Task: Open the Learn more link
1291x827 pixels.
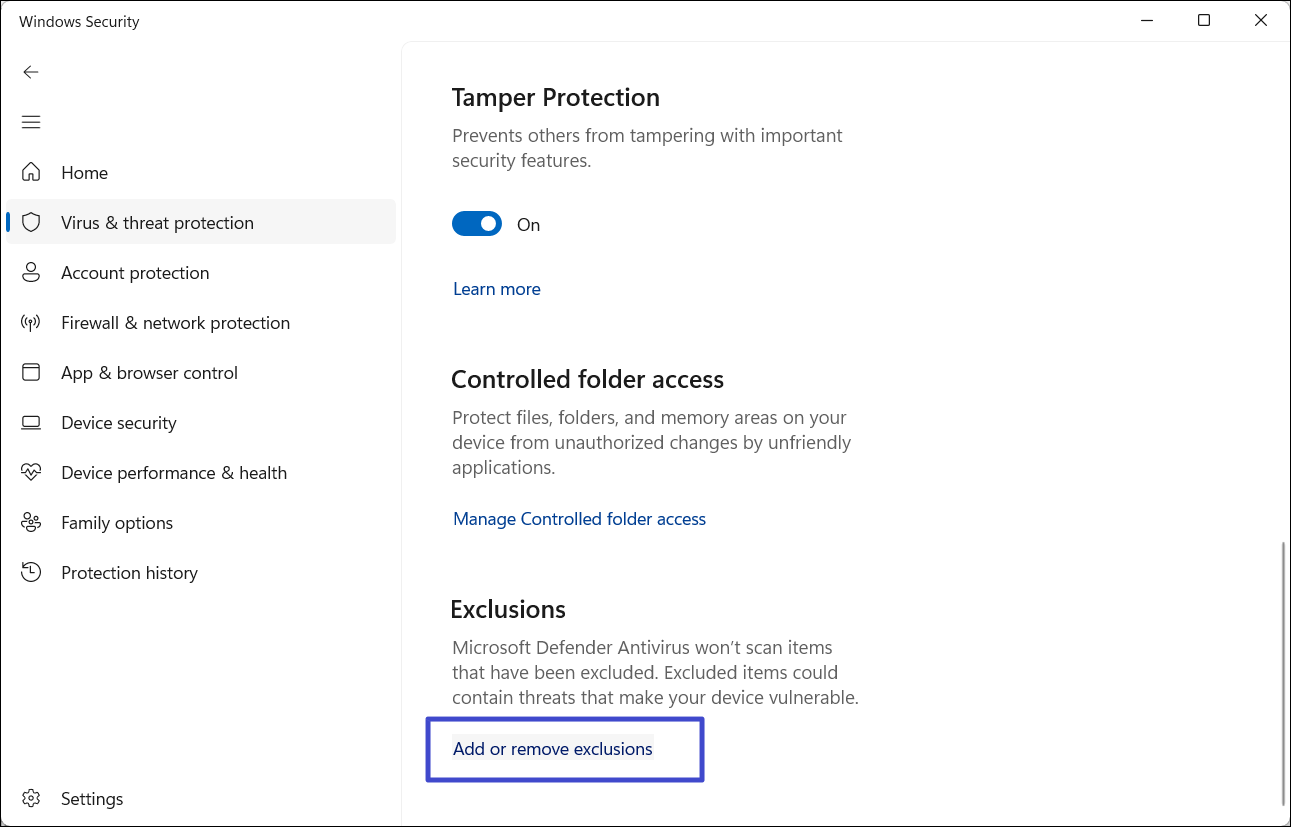Action: click(x=496, y=289)
